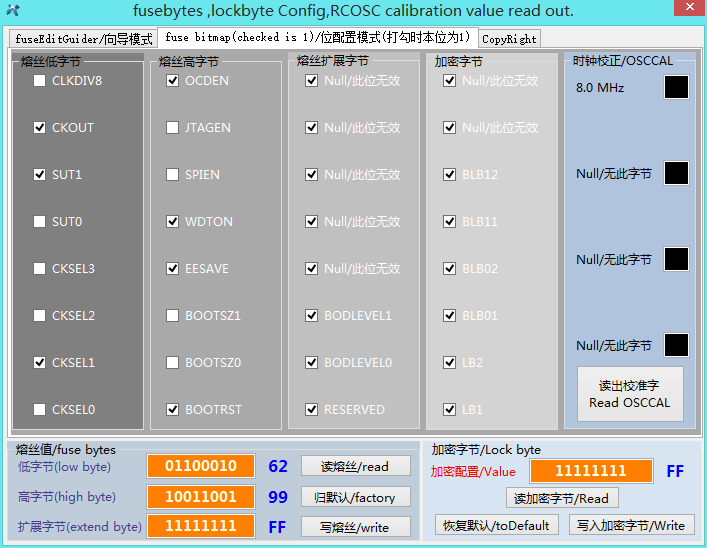Click the 恢复默认/toDefault button
The width and height of the screenshot is (707, 548).
496,525
